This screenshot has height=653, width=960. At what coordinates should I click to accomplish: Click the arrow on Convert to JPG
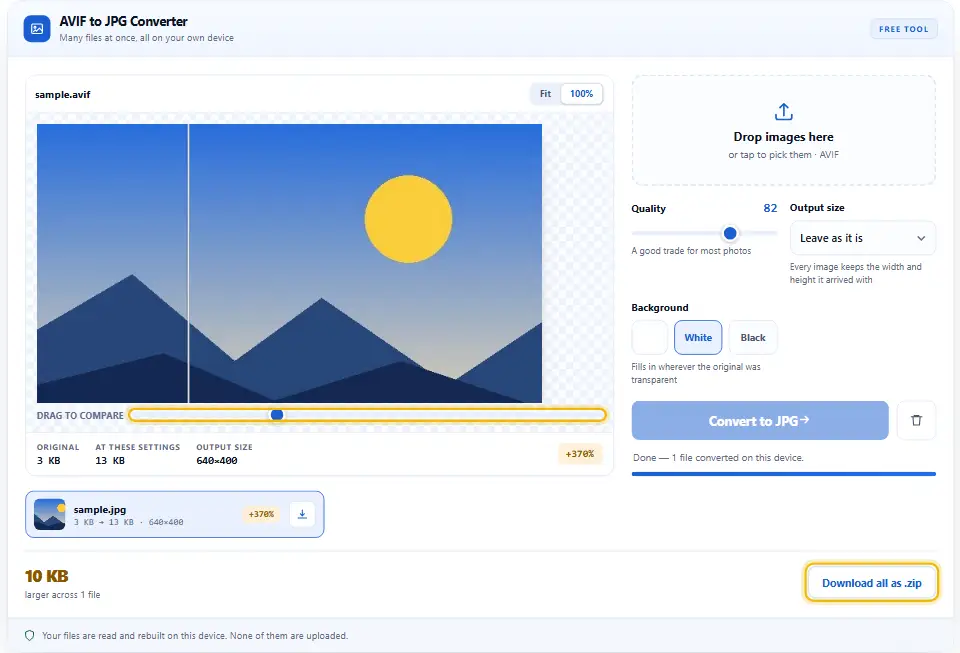[x=804, y=420]
